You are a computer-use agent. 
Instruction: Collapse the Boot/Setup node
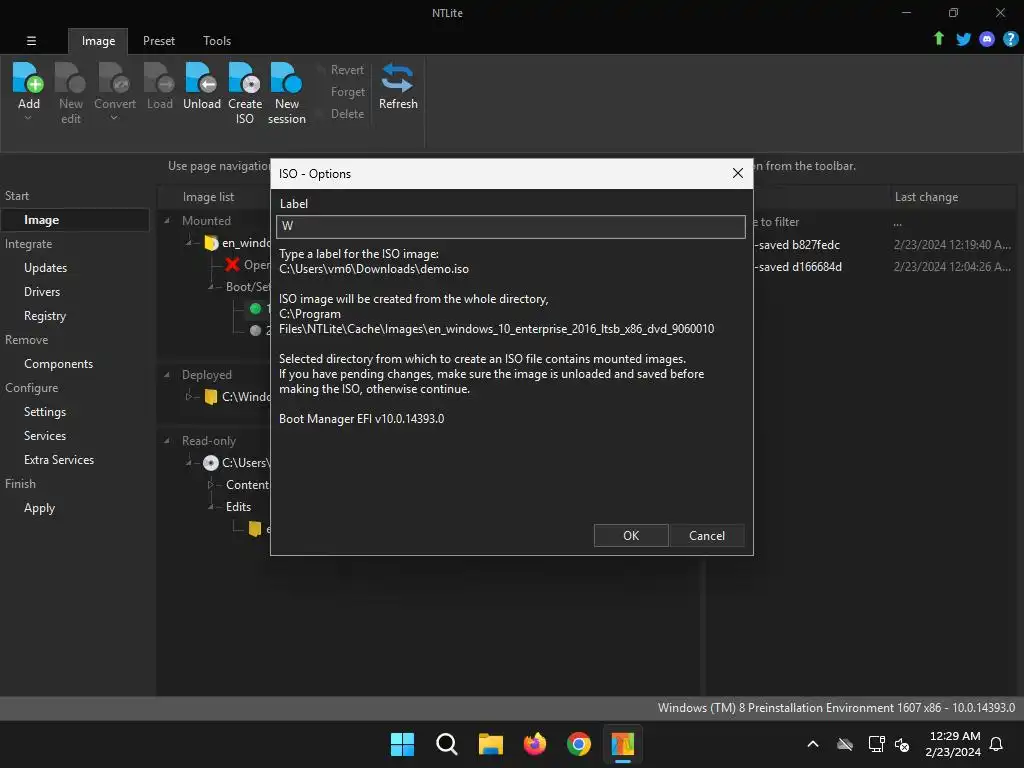[x=210, y=287]
